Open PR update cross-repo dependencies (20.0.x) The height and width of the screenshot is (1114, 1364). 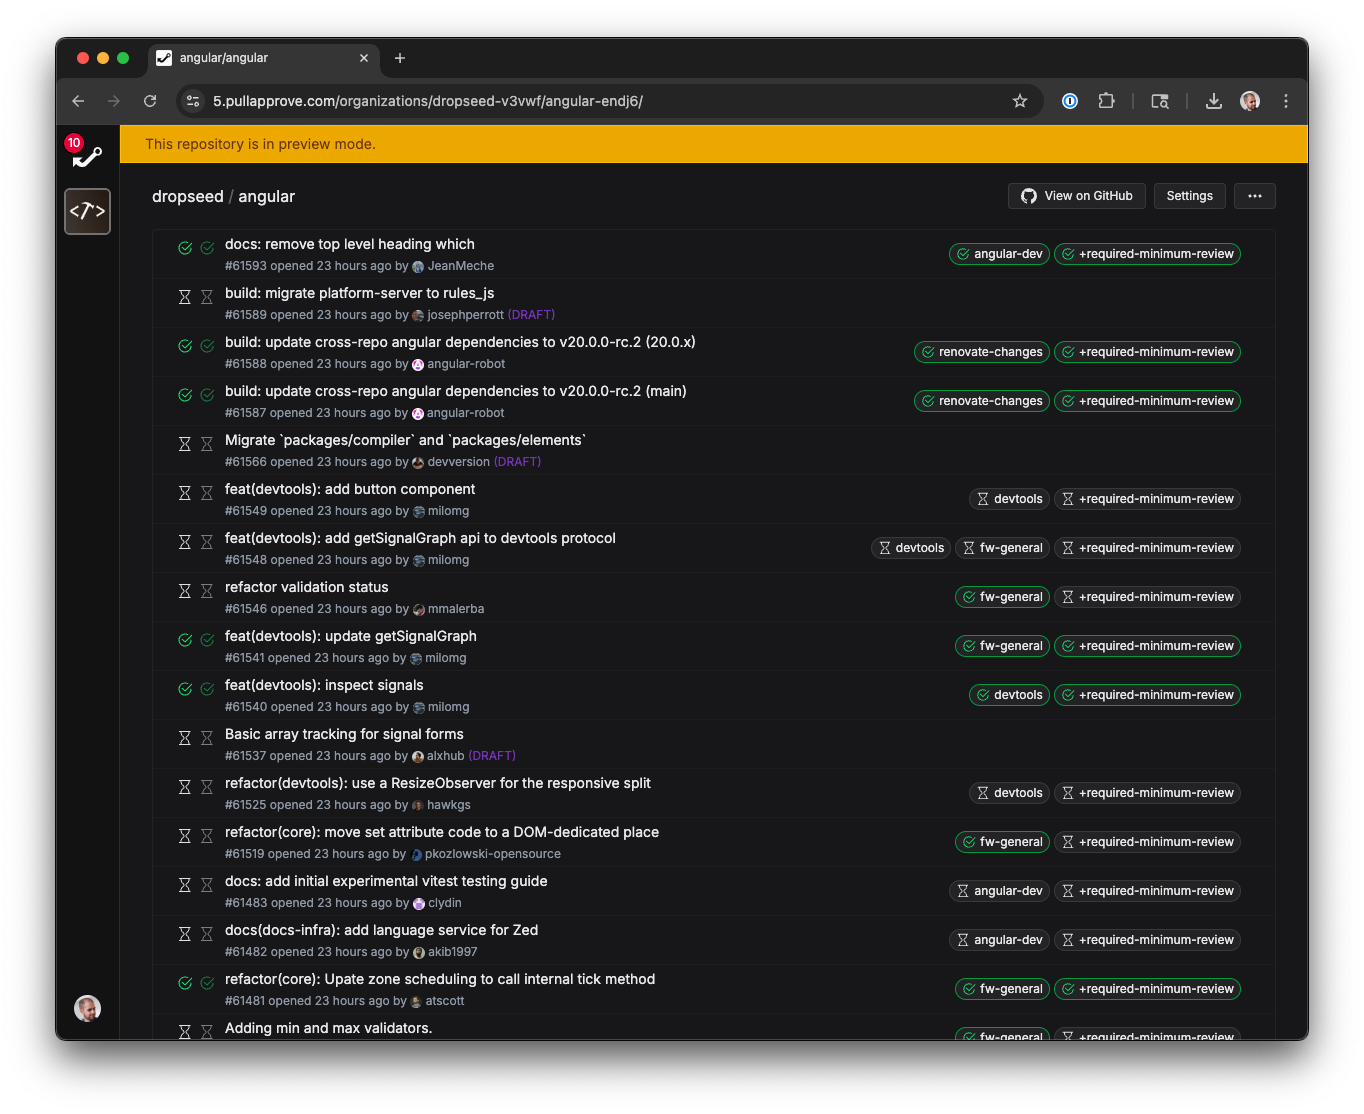(x=460, y=342)
